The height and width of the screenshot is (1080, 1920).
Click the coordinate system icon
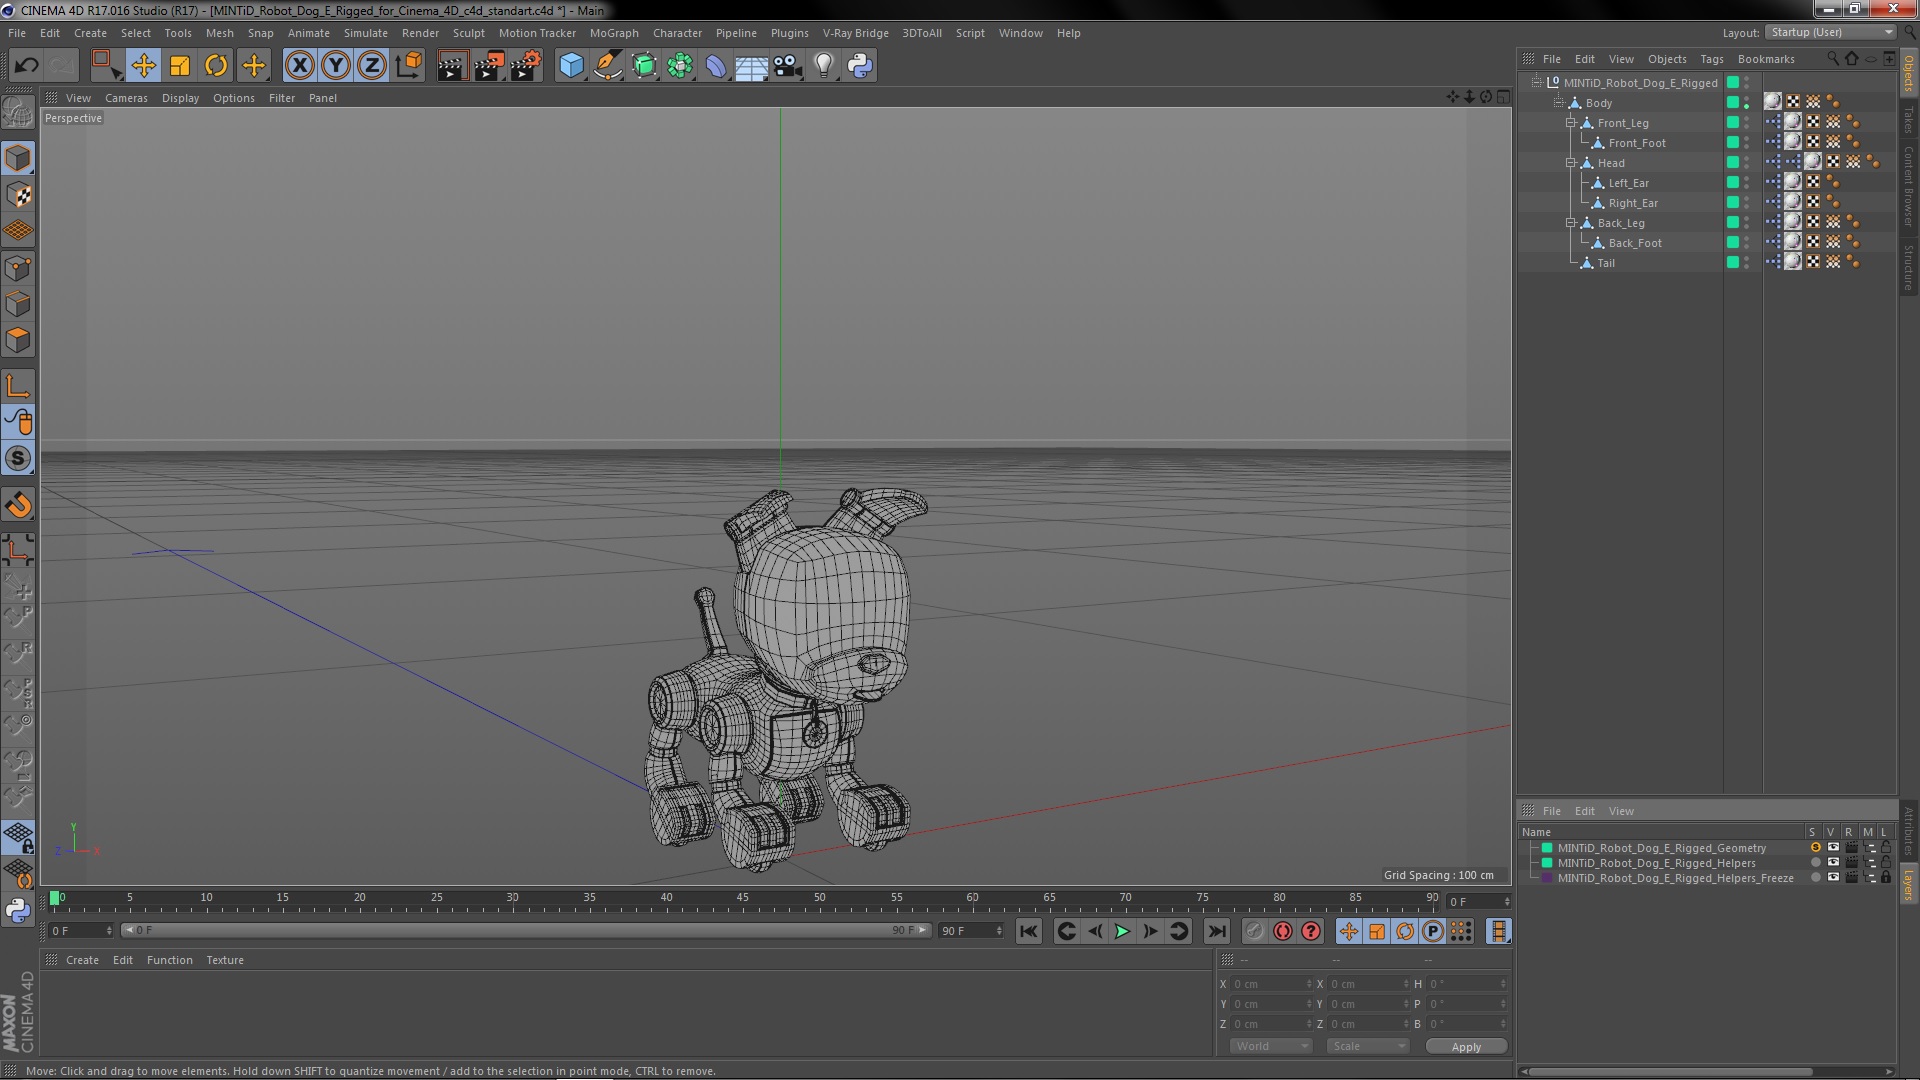pos(409,66)
